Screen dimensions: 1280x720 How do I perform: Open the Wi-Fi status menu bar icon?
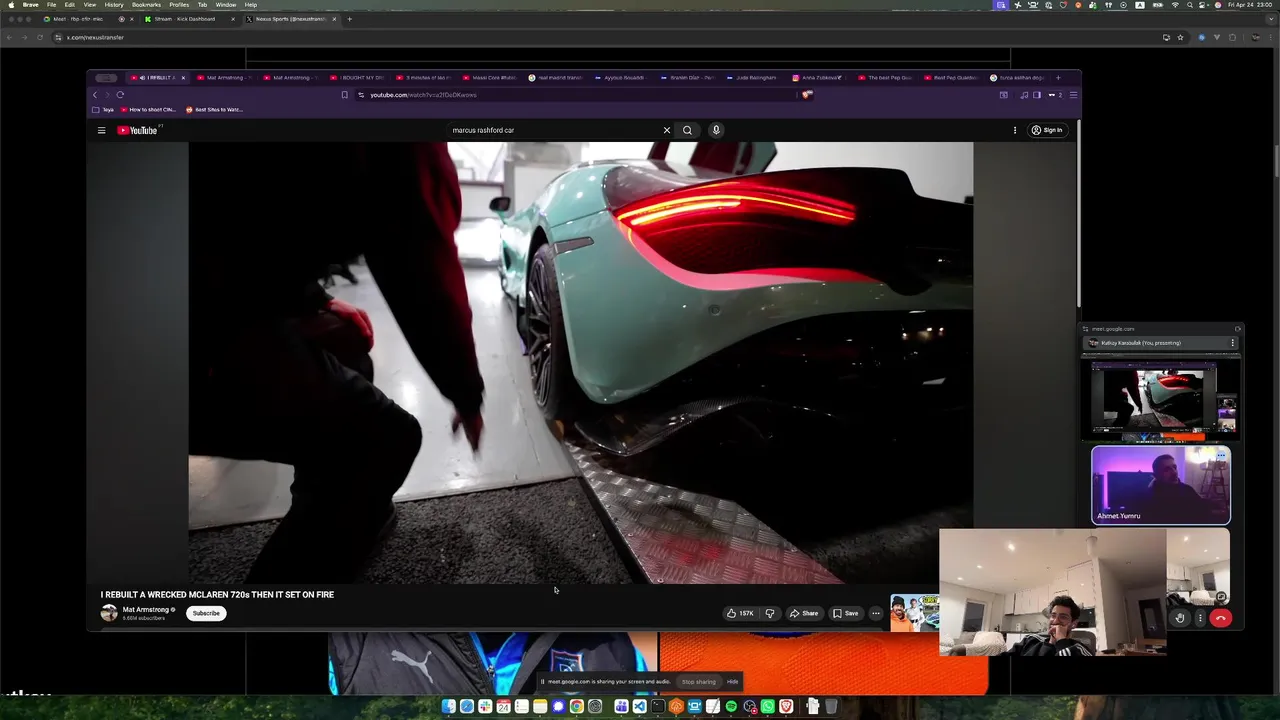pyautogui.click(x=1174, y=5)
